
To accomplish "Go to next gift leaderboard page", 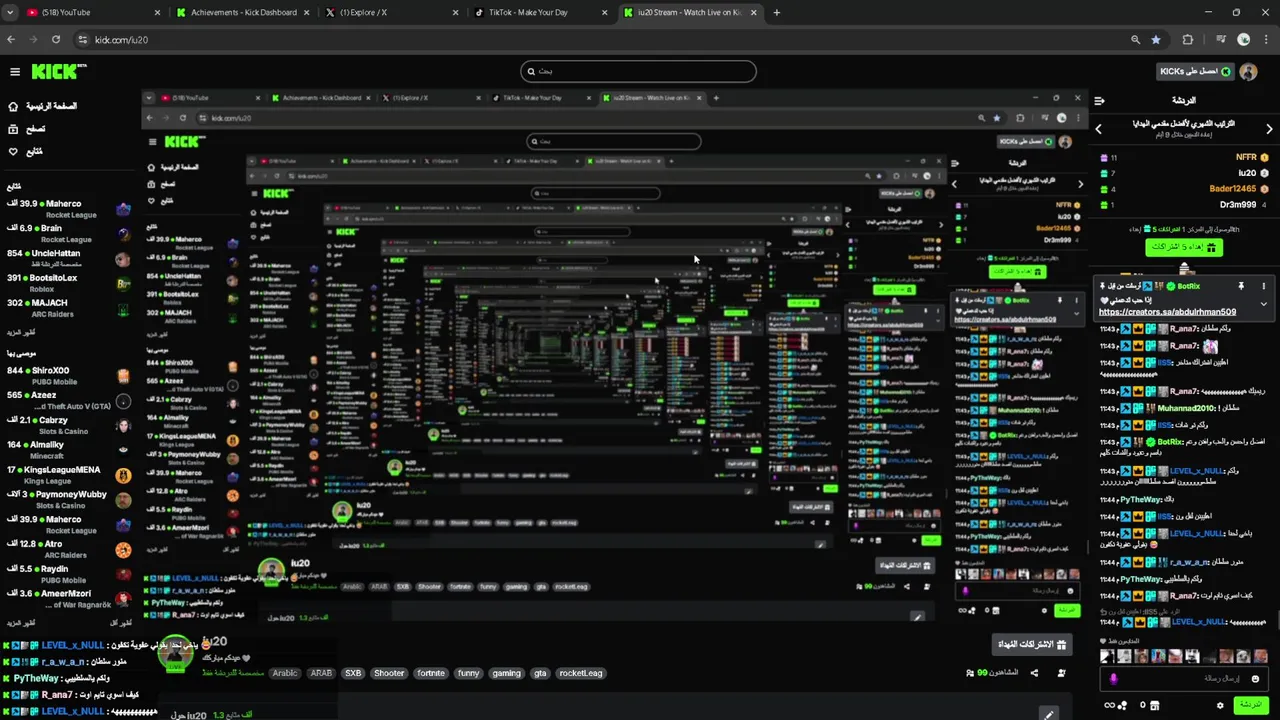I will point(1270,129).
